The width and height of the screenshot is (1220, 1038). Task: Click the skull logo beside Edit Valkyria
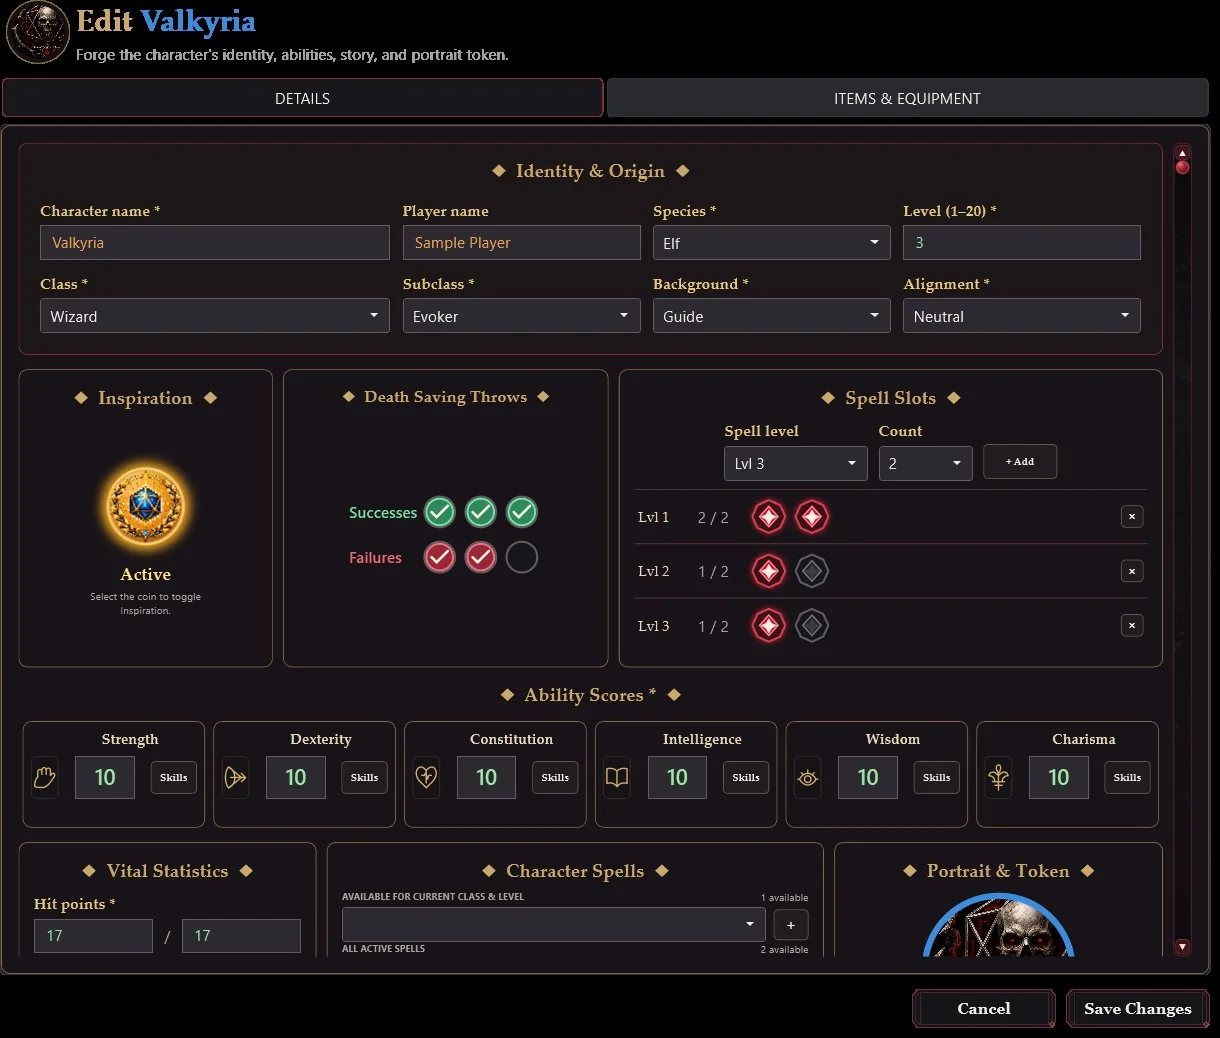click(38, 33)
